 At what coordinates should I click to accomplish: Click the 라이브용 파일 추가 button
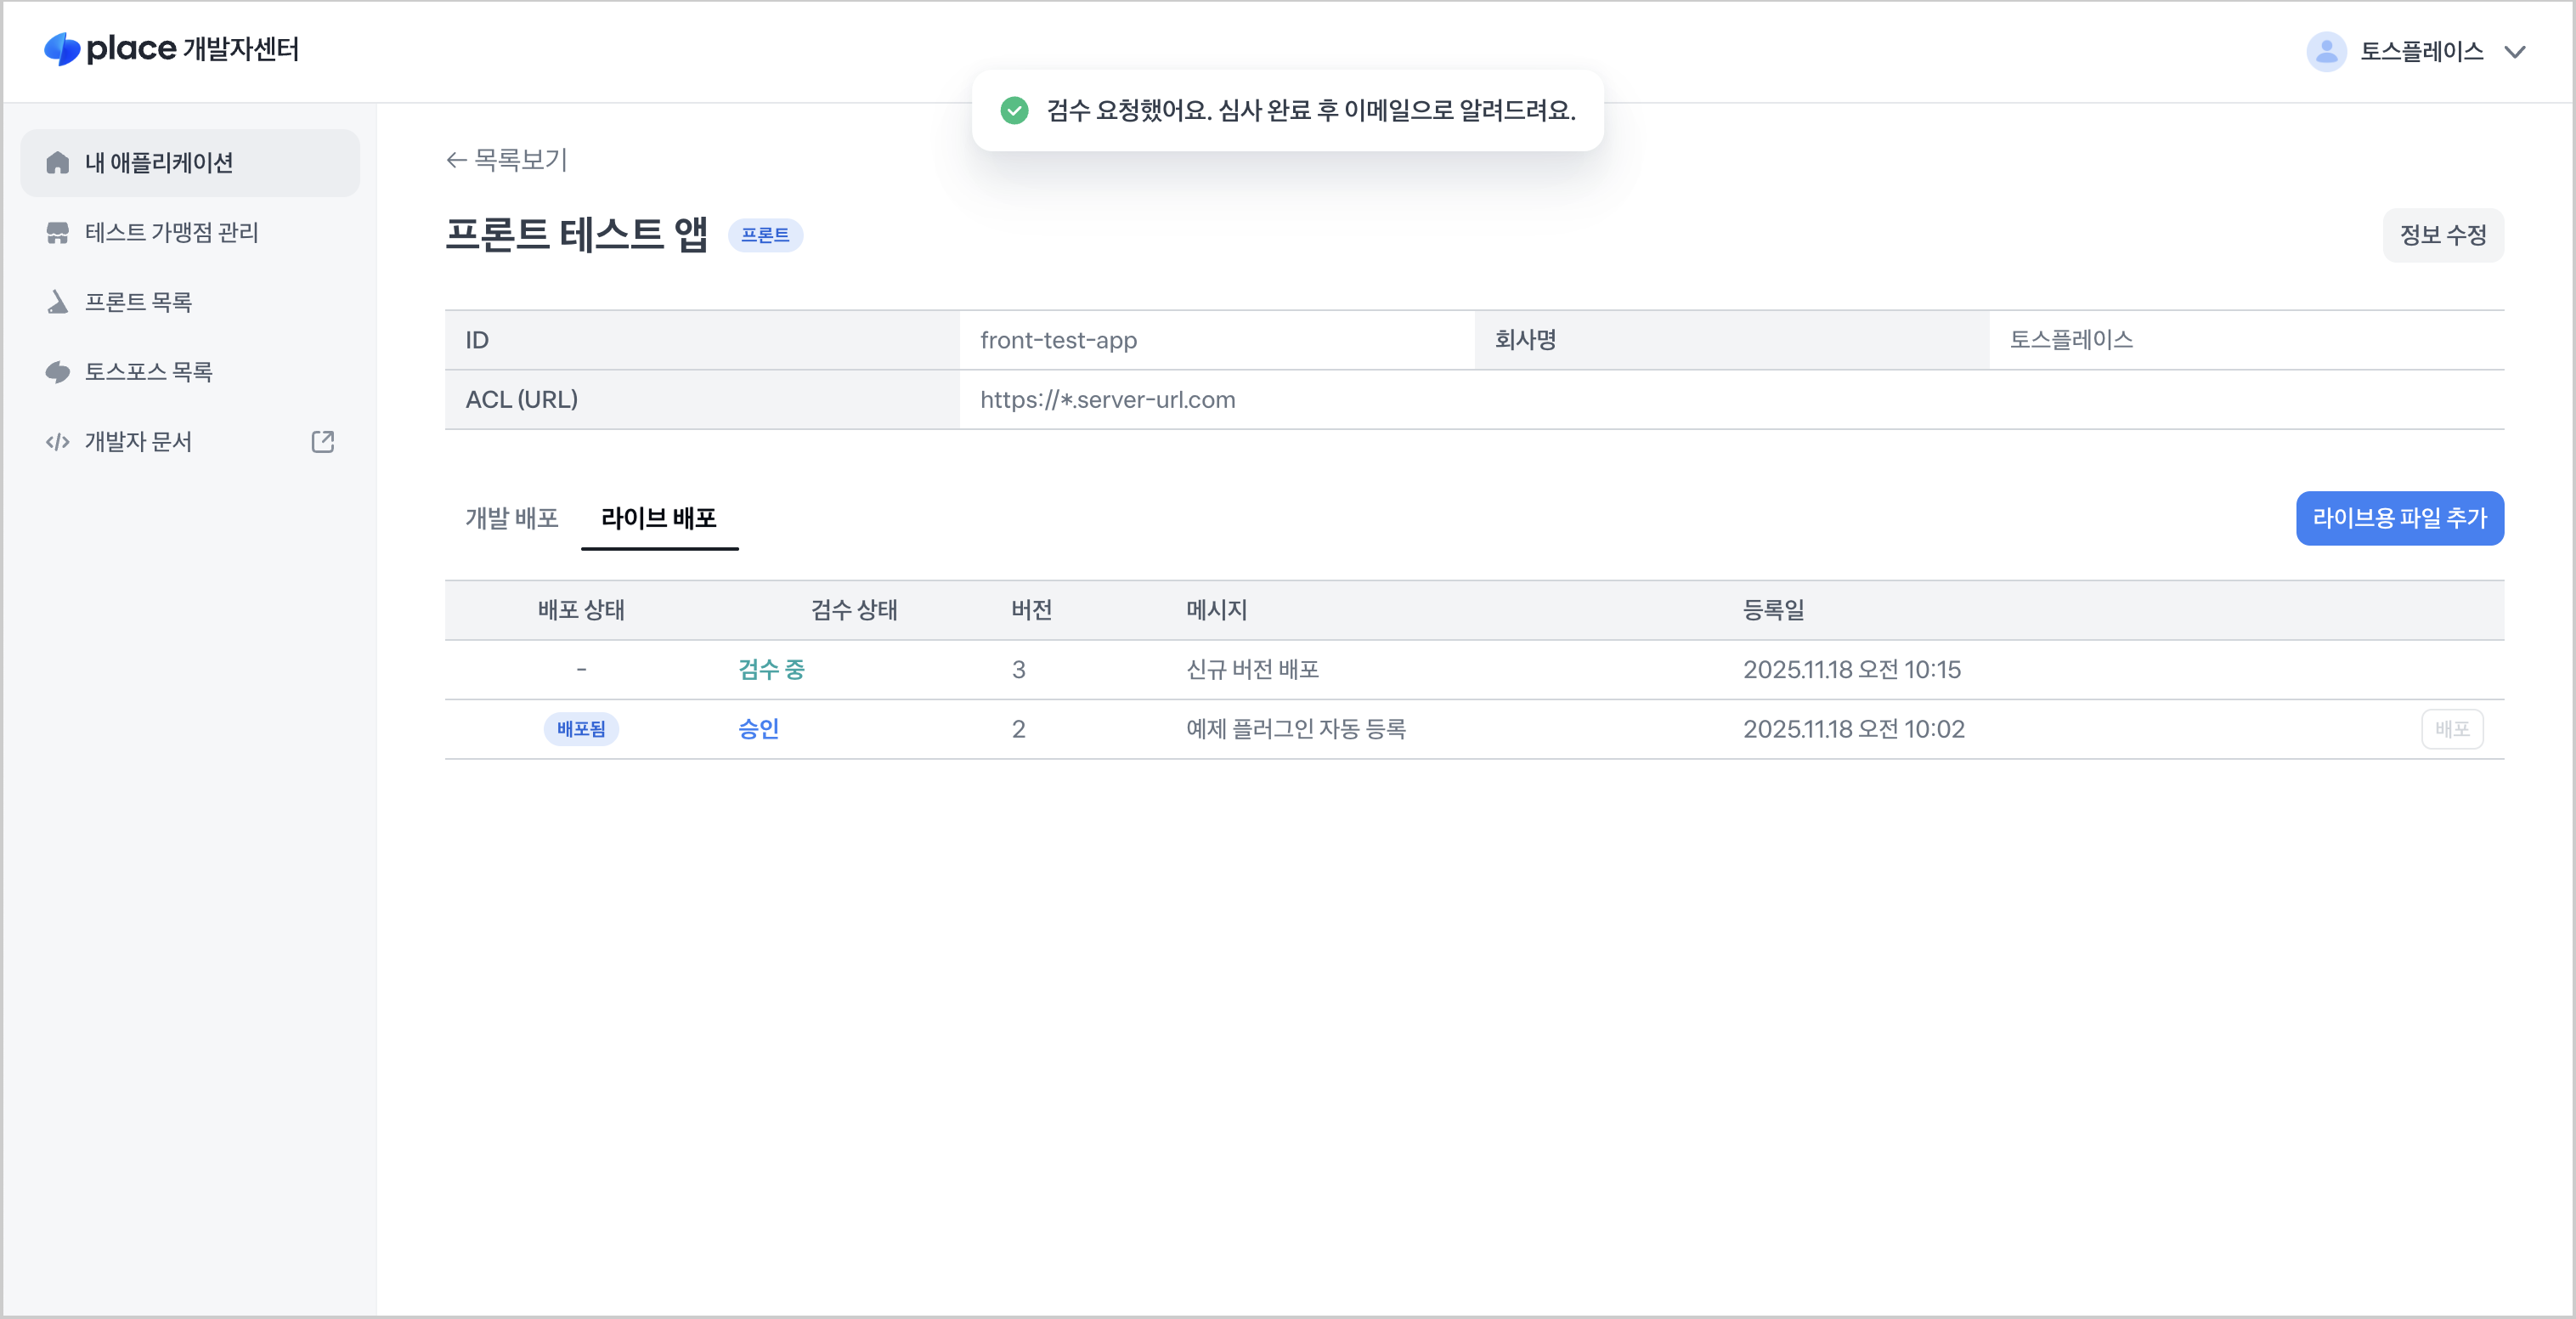pyautogui.click(x=2401, y=518)
